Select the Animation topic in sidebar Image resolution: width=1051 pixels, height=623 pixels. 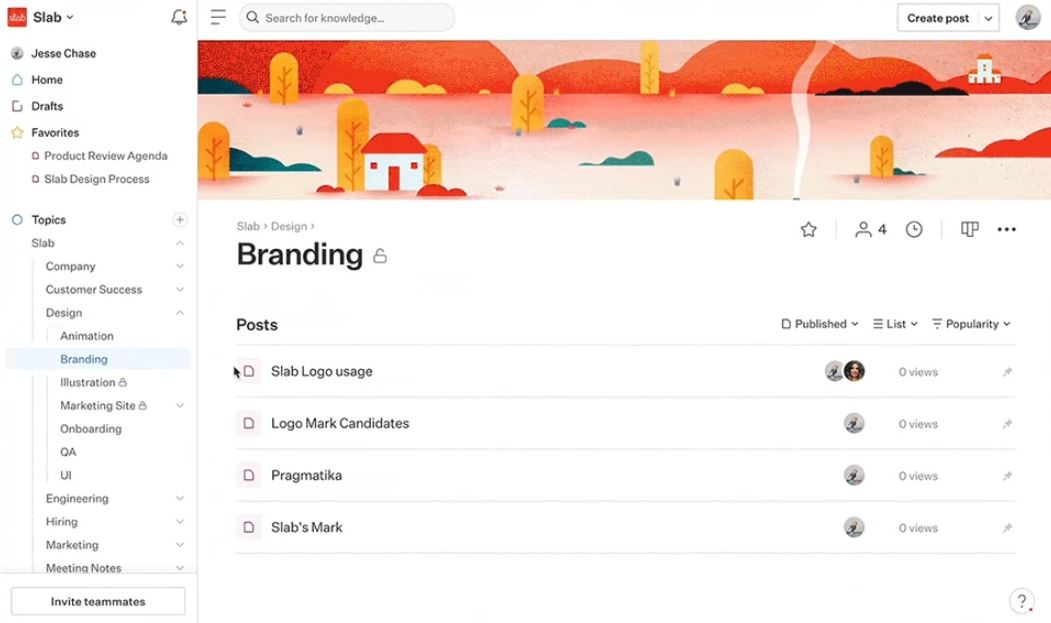click(x=87, y=336)
